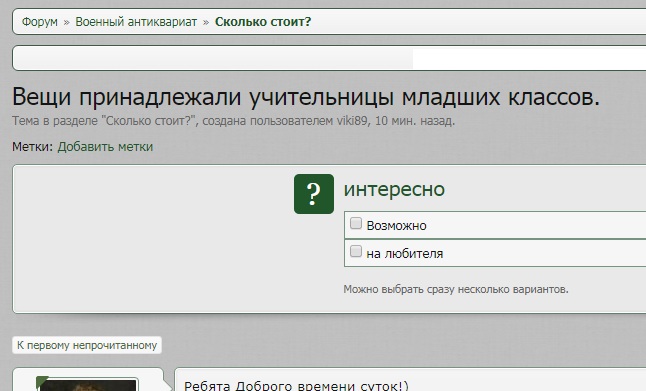Screen dimensions: 646x391
Task: Click the text Можно выбрать сразу несколько вариантов
Action: 456,289
